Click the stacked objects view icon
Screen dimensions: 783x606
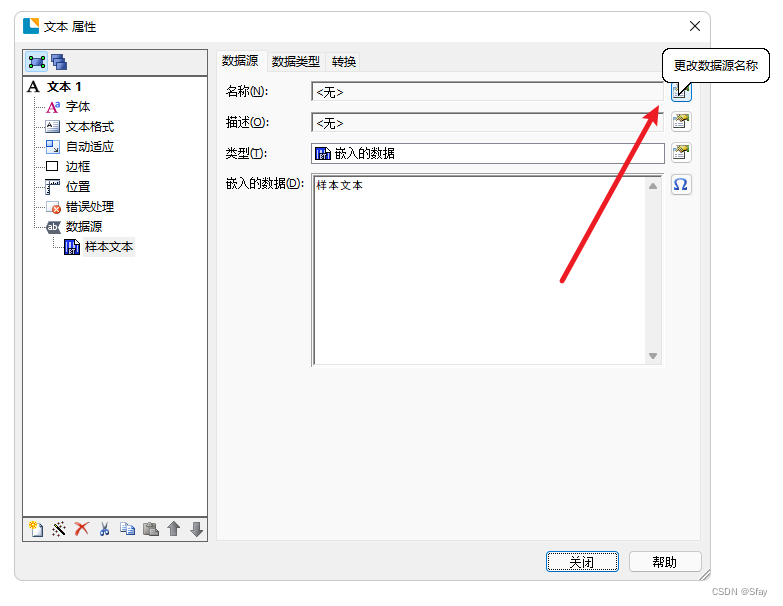[x=59, y=62]
